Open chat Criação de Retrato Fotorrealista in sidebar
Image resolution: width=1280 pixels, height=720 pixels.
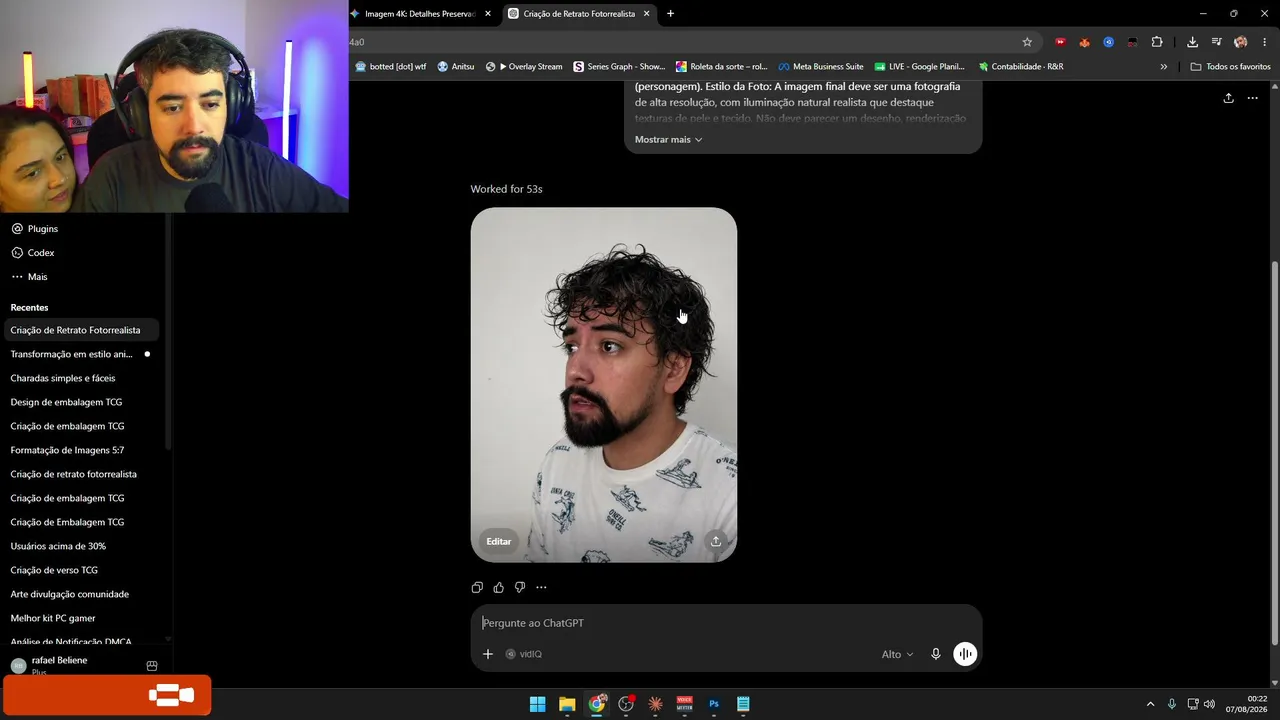coord(81,330)
